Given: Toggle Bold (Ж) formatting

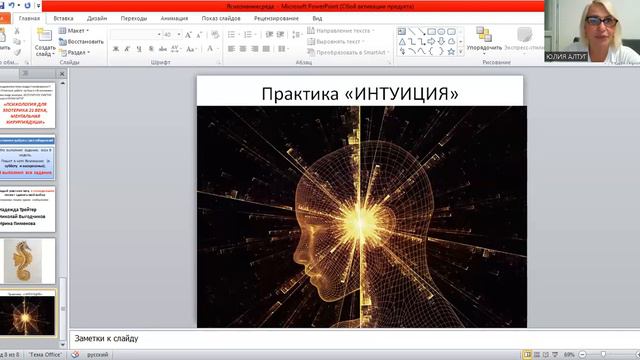Looking at the screenshot, I should click(x=116, y=49).
